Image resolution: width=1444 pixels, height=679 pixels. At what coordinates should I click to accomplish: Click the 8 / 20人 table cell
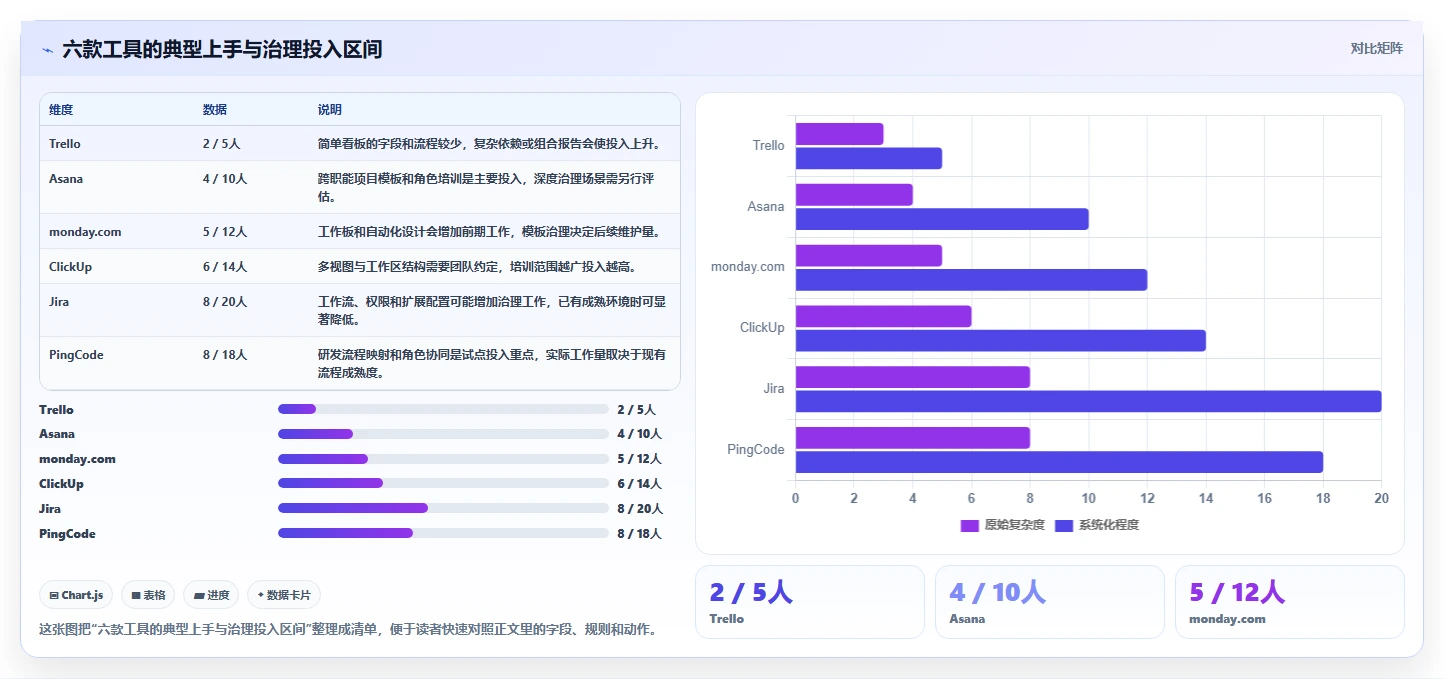(x=225, y=302)
